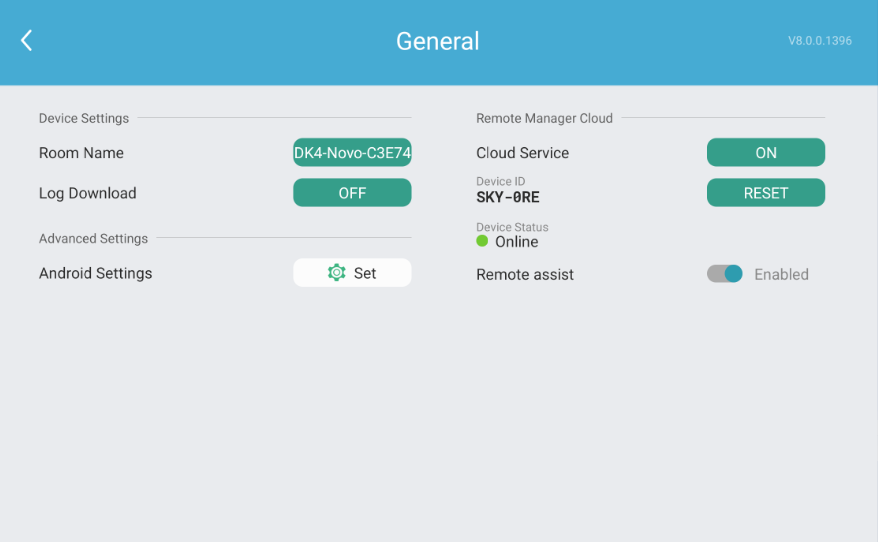Click the Remote assist label

click(x=525, y=274)
